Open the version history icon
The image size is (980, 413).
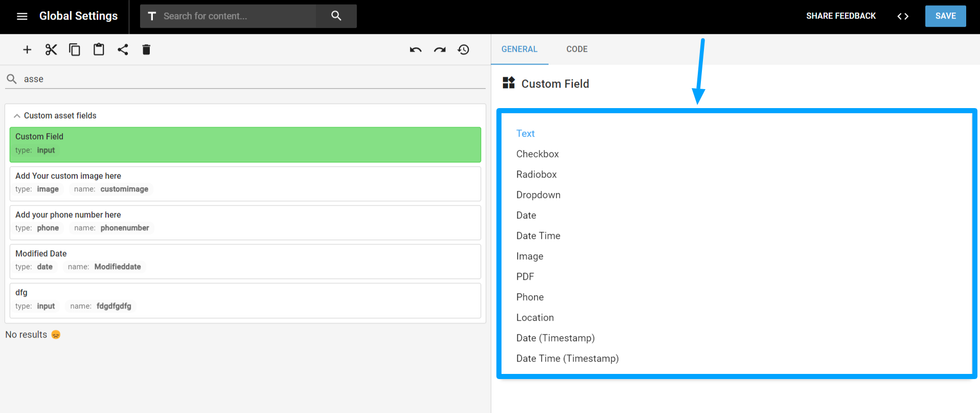[464, 50]
